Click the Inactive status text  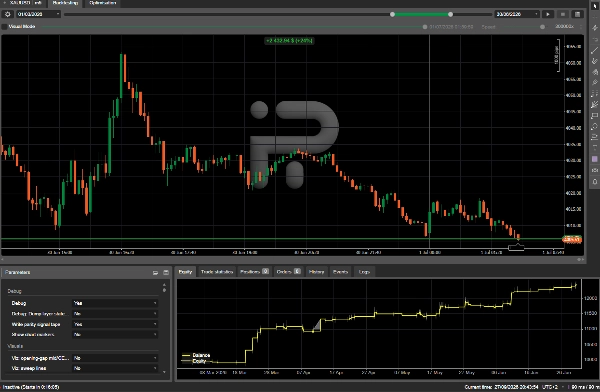pyautogui.click(x=31, y=387)
